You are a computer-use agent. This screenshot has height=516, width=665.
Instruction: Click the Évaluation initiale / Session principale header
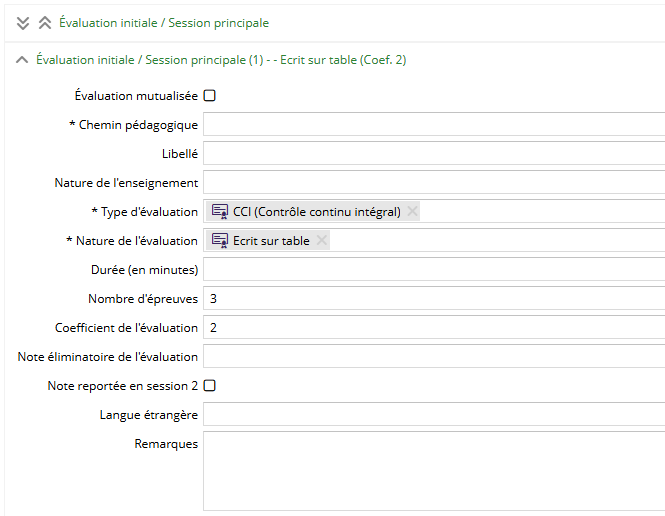[164, 23]
